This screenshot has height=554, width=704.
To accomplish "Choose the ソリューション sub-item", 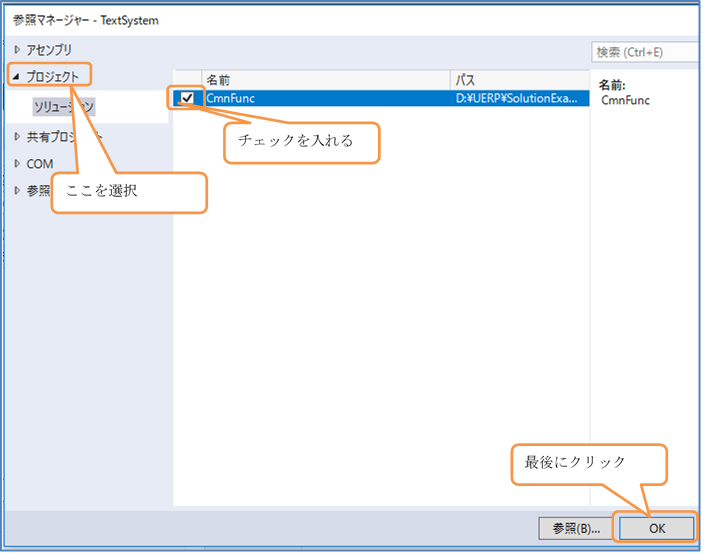I will coord(63,106).
